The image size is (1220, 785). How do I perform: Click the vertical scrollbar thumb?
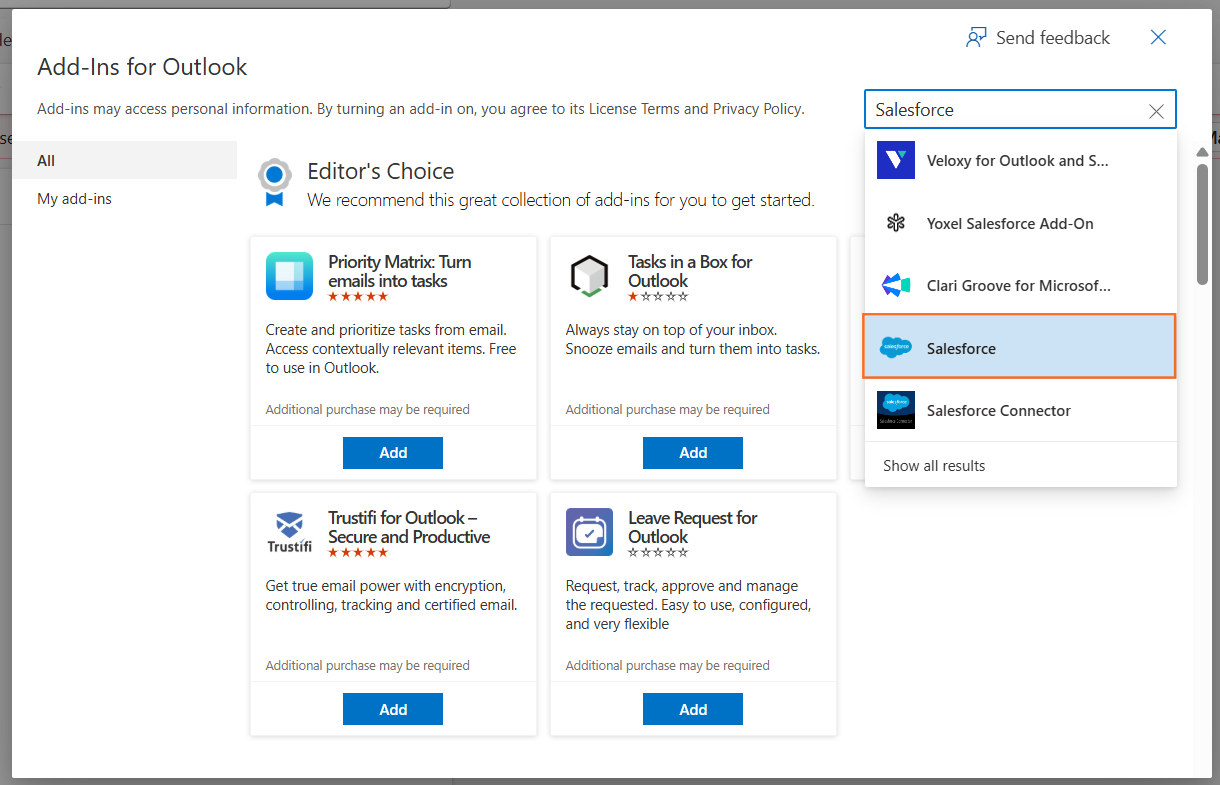tap(1202, 224)
